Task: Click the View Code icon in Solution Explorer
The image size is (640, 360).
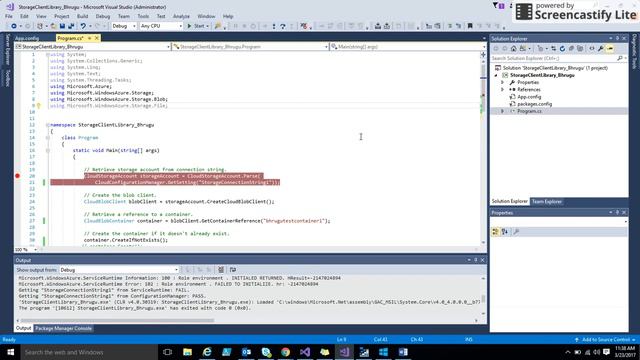Action: pos(592,49)
